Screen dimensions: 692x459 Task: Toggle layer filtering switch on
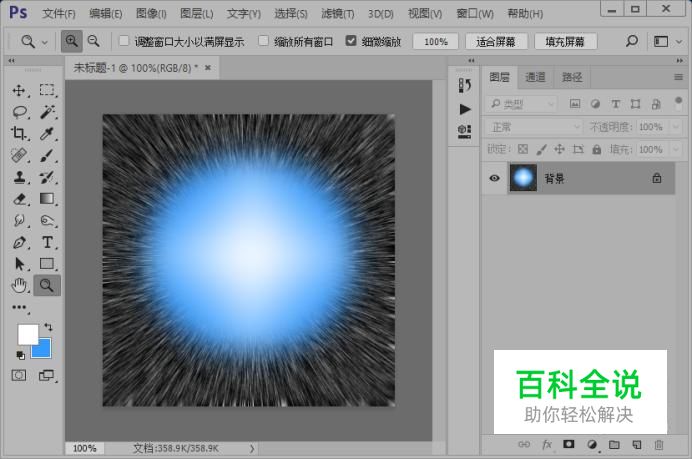point(679,104)
